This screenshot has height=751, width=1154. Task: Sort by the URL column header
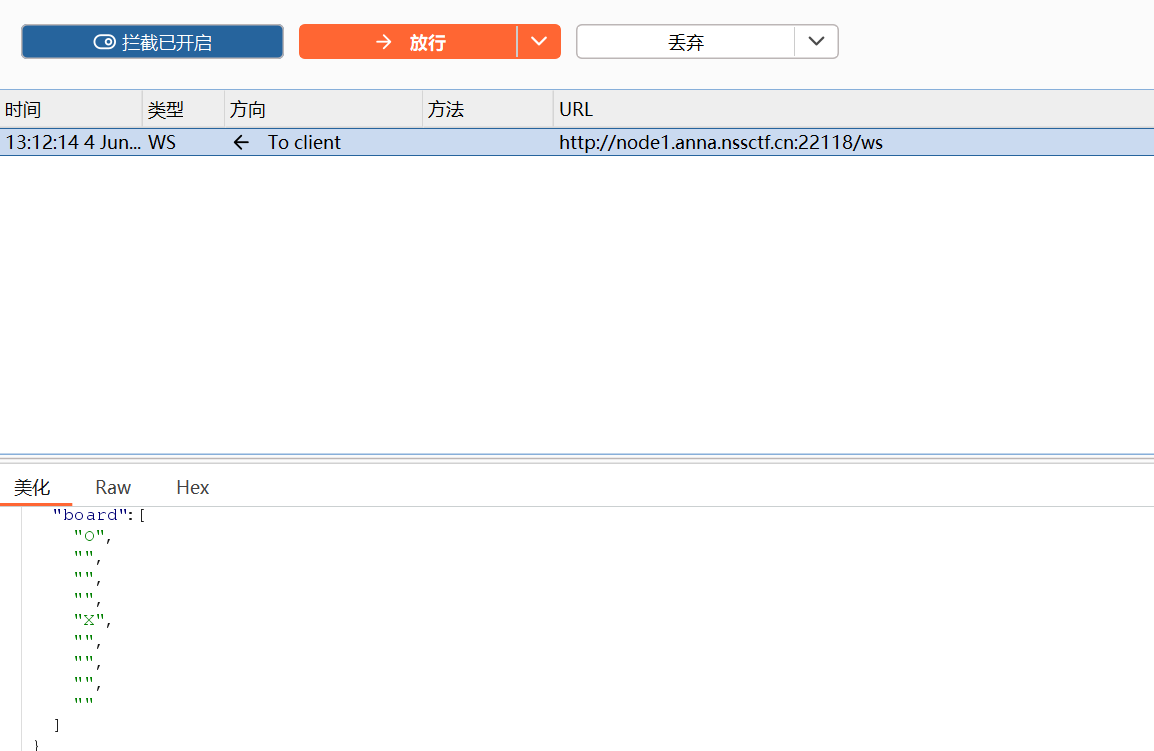854,110
